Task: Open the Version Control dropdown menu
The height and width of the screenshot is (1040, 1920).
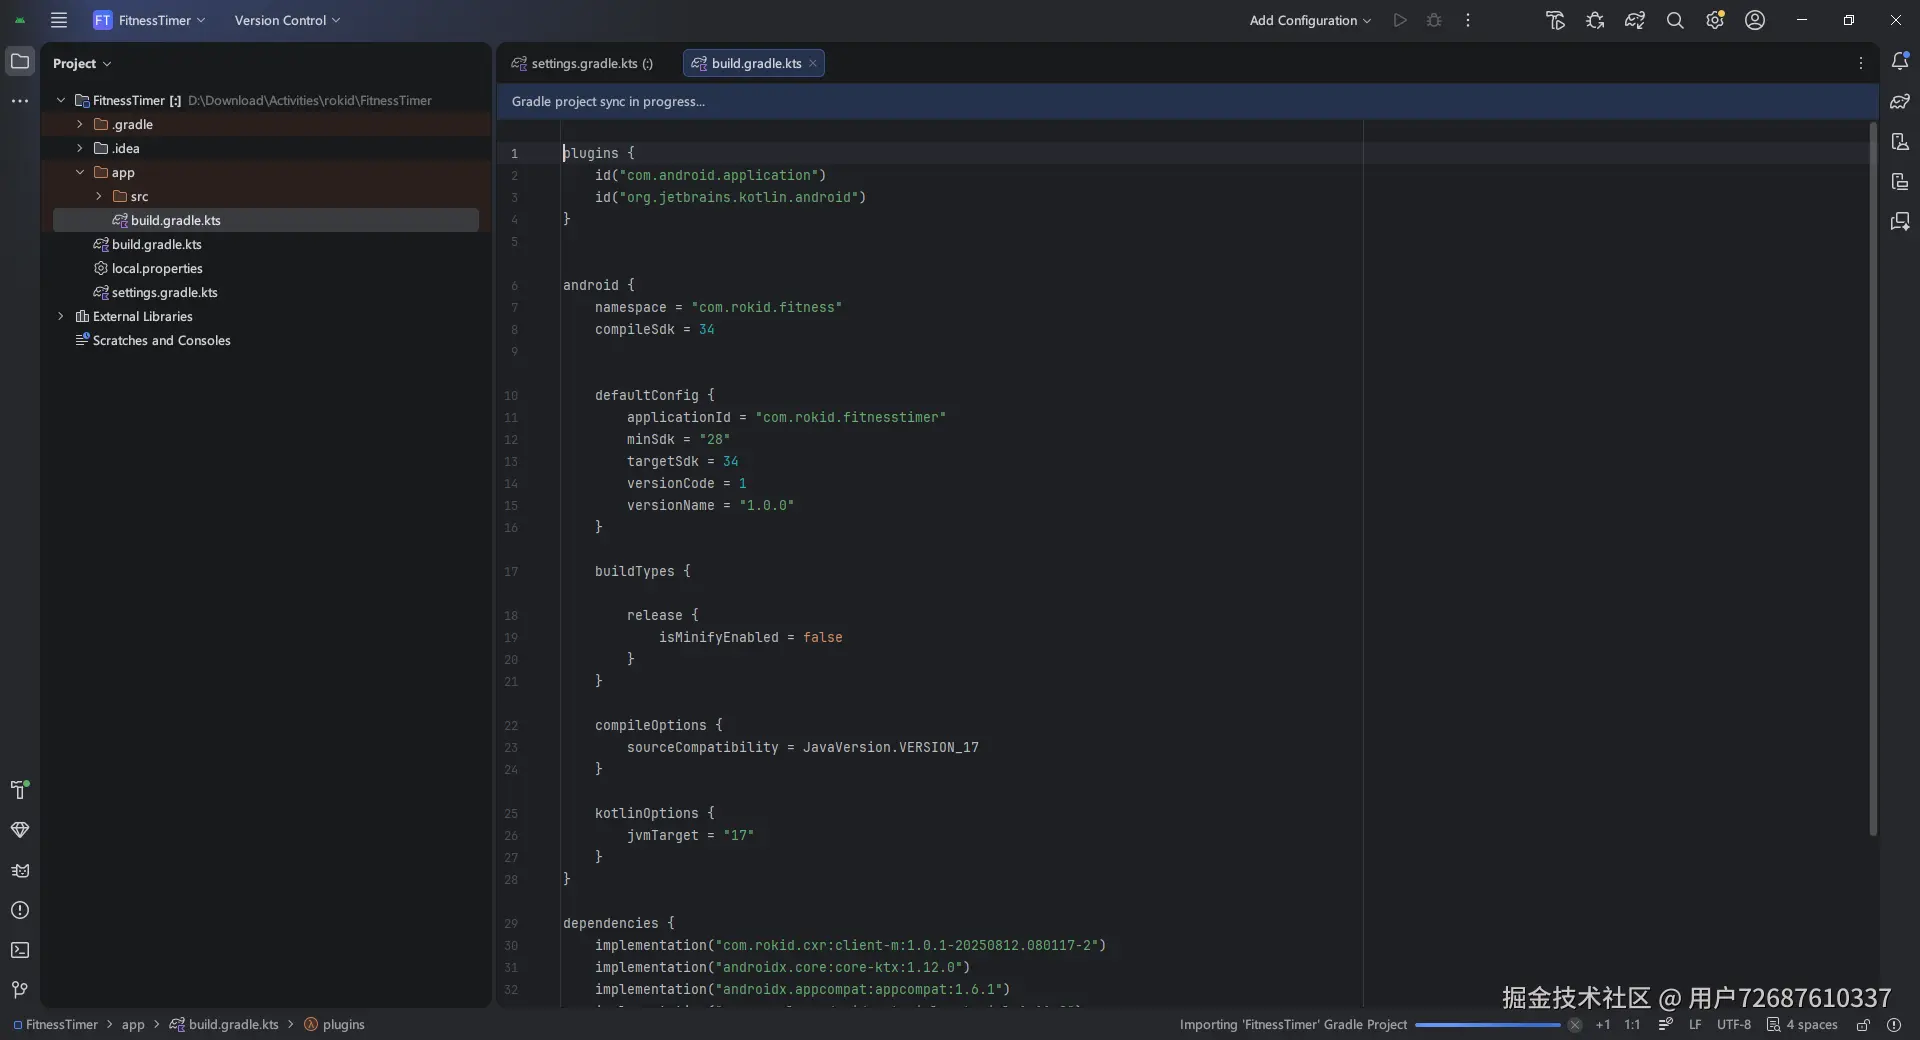Action: click(x=287, y=20)
